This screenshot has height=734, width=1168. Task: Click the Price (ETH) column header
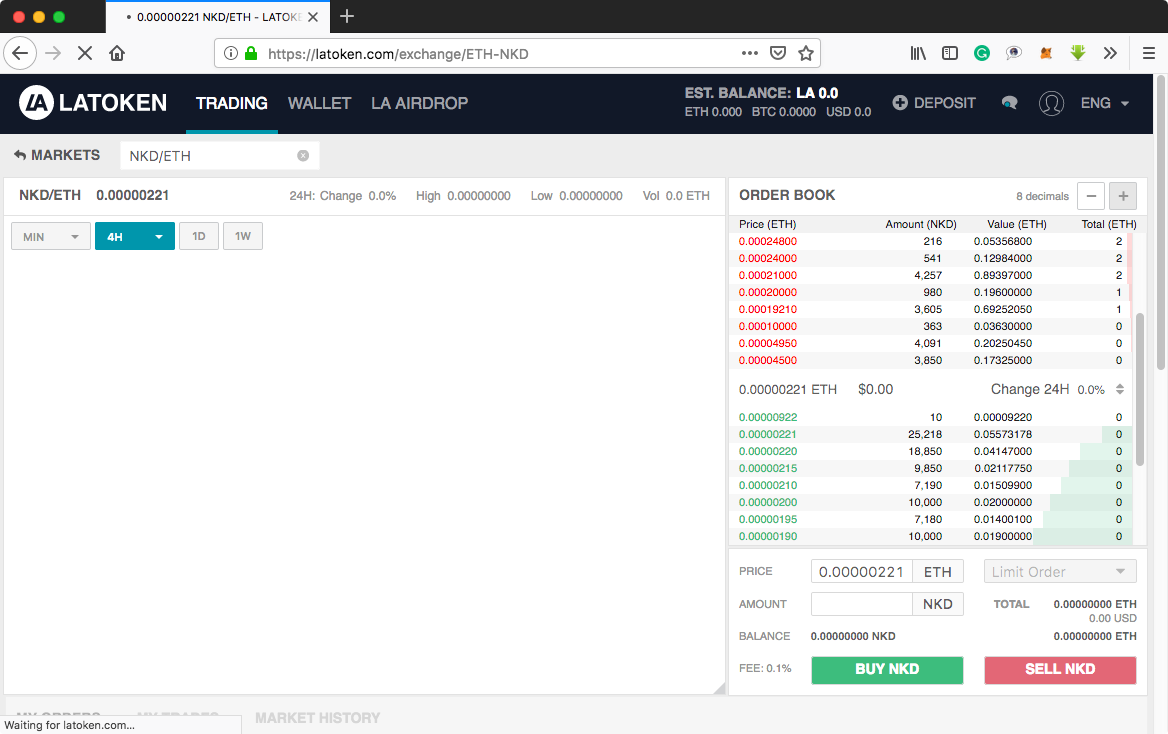pyautogui.click(x=767, y=224)
